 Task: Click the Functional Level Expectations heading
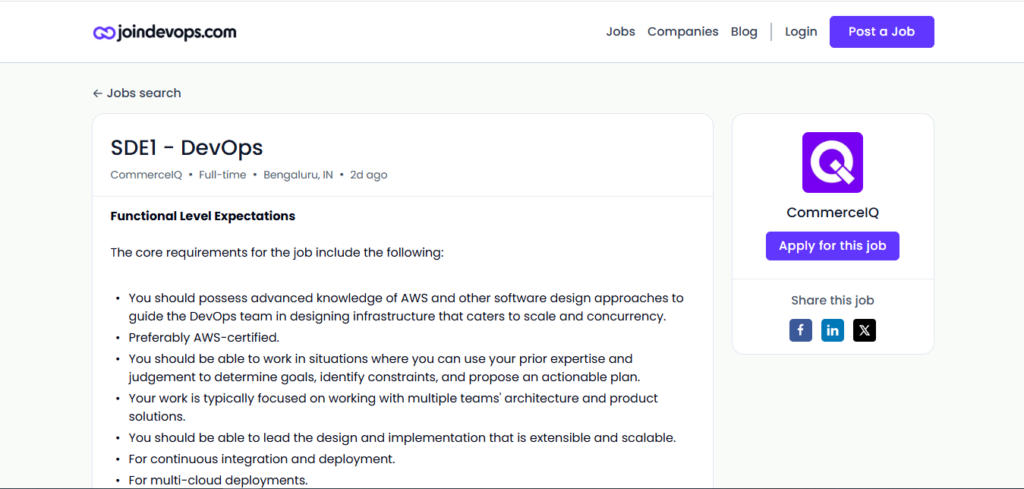tap(203, 216)
